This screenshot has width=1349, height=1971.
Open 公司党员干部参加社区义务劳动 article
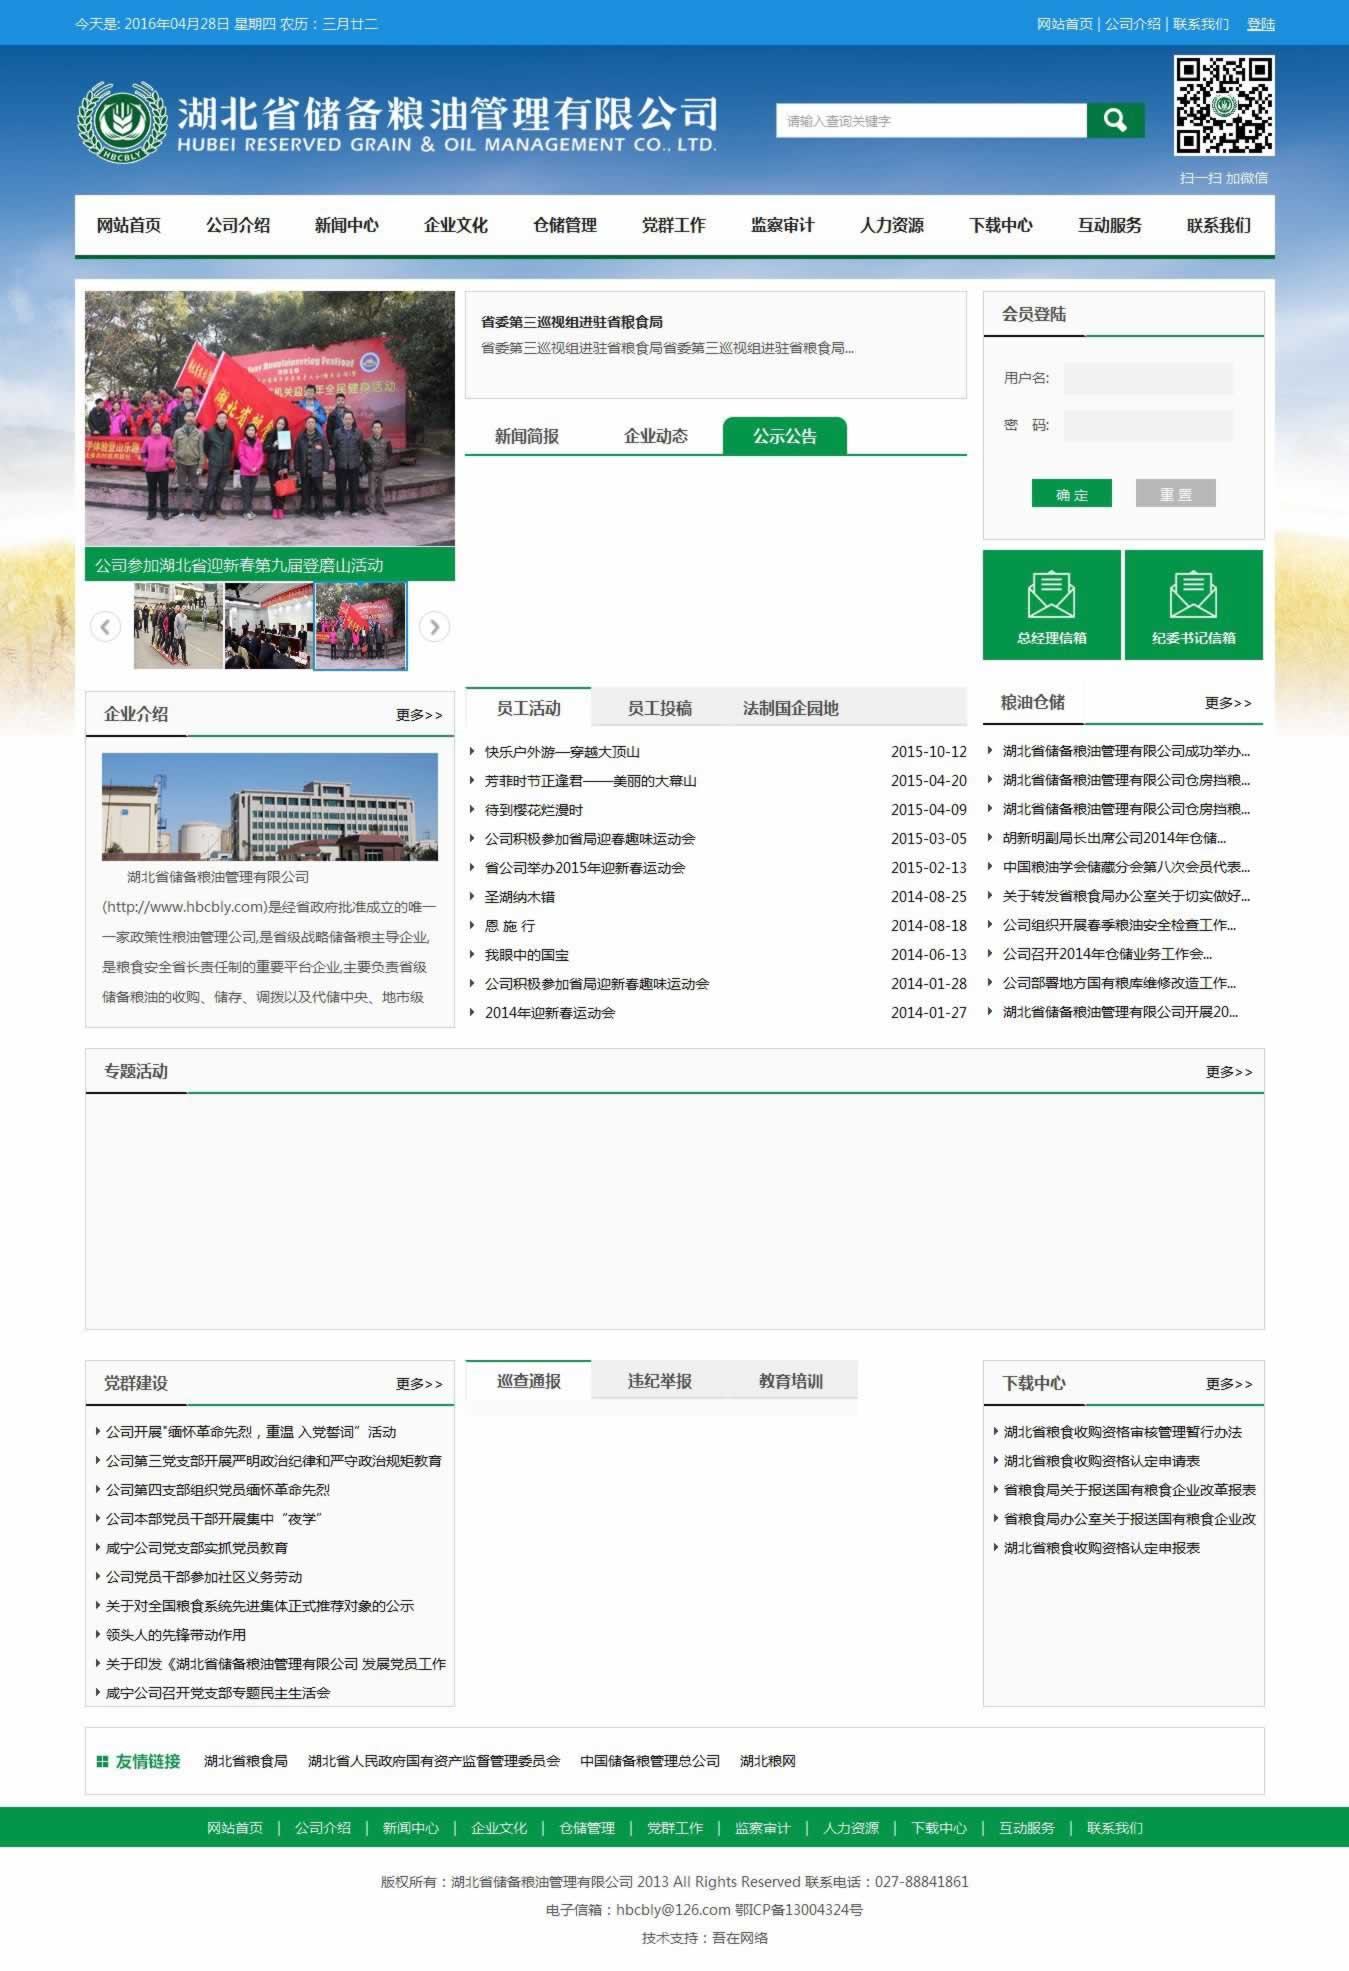click(x=204, y=1577)
